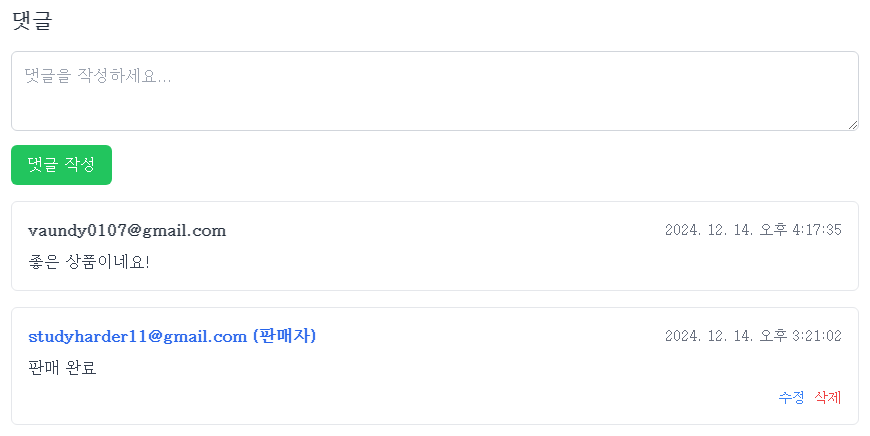Viewport: 870px width, 436px height.
Task: Click the (판매자) seller label
Action: 284,336
